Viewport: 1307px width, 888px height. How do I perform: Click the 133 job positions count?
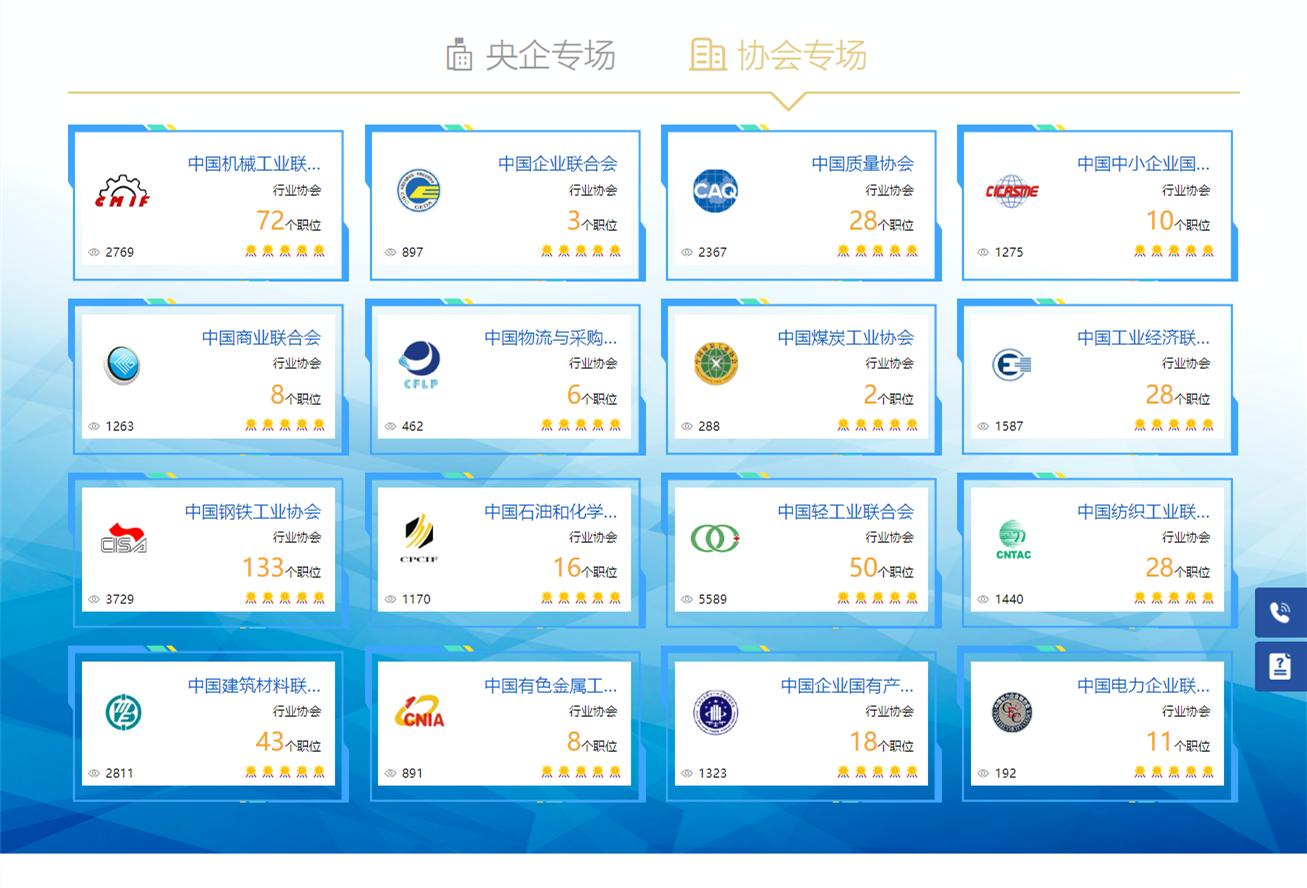point(263,568)
